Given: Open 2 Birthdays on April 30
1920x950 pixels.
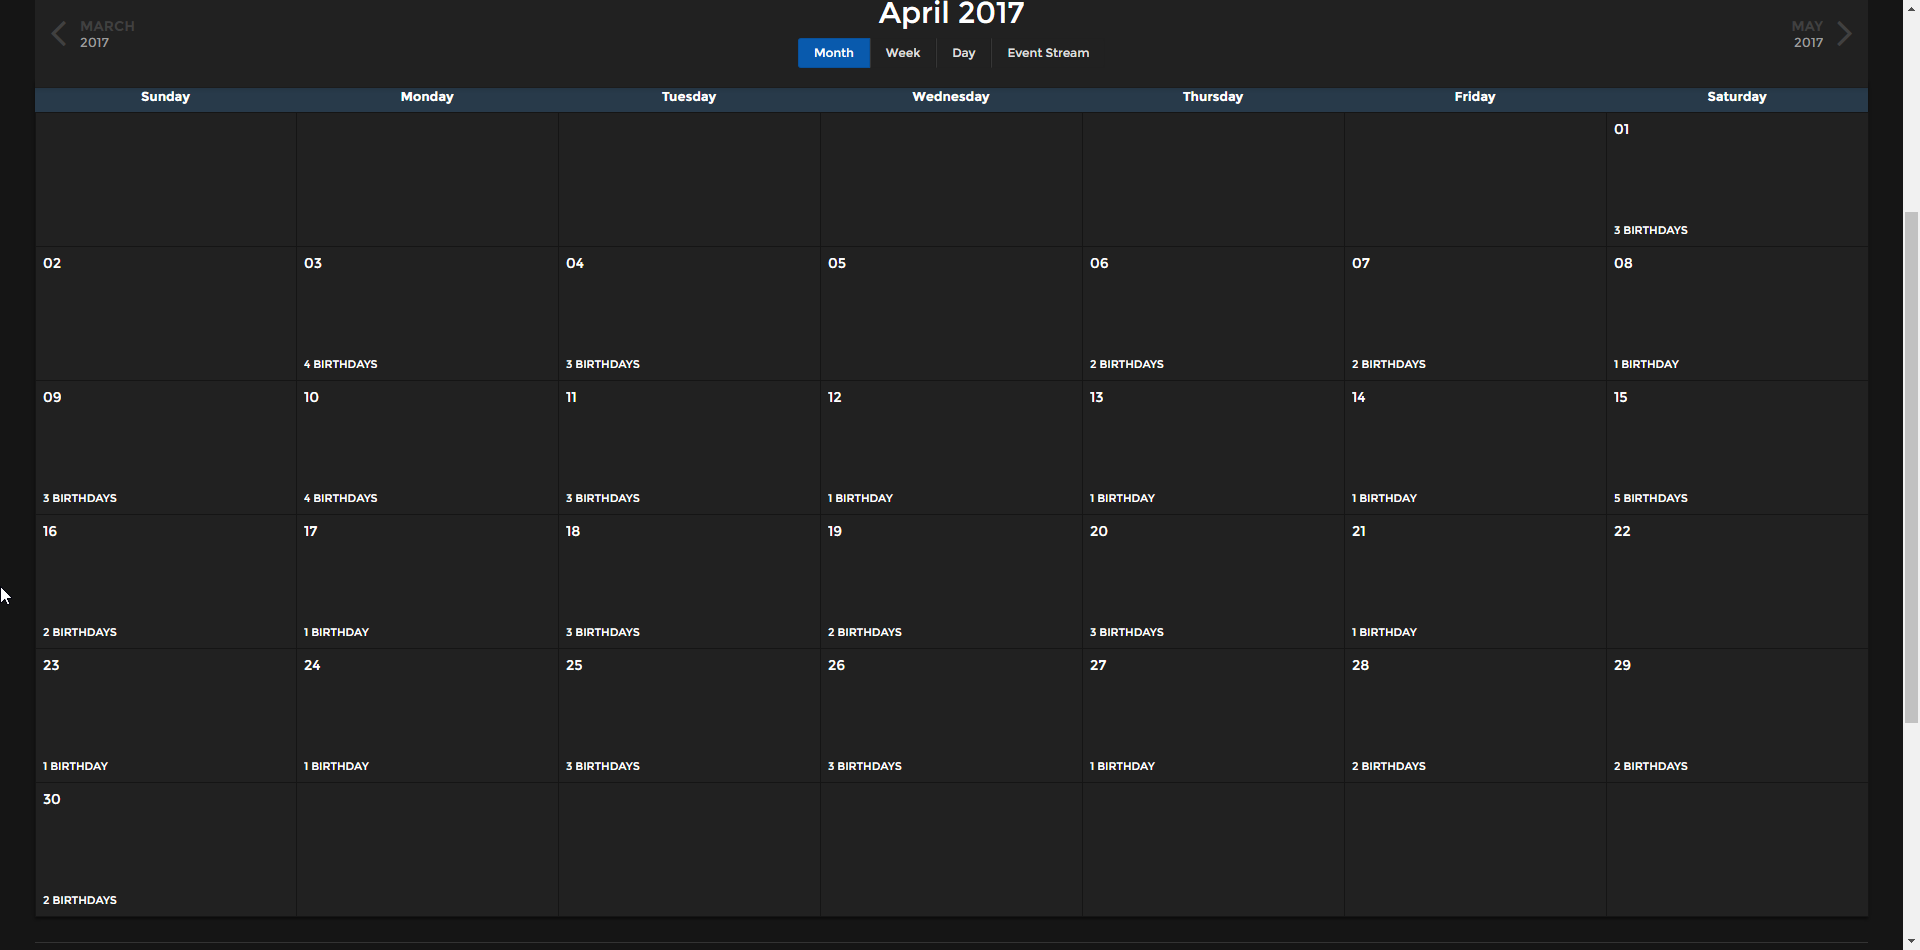Looking at the screenshot, I should [80, 900].
